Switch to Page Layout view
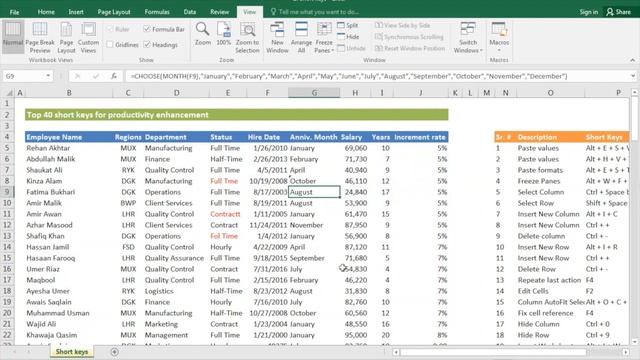The height and width of the screenshot is (360, 640). (x=66, y=37)
